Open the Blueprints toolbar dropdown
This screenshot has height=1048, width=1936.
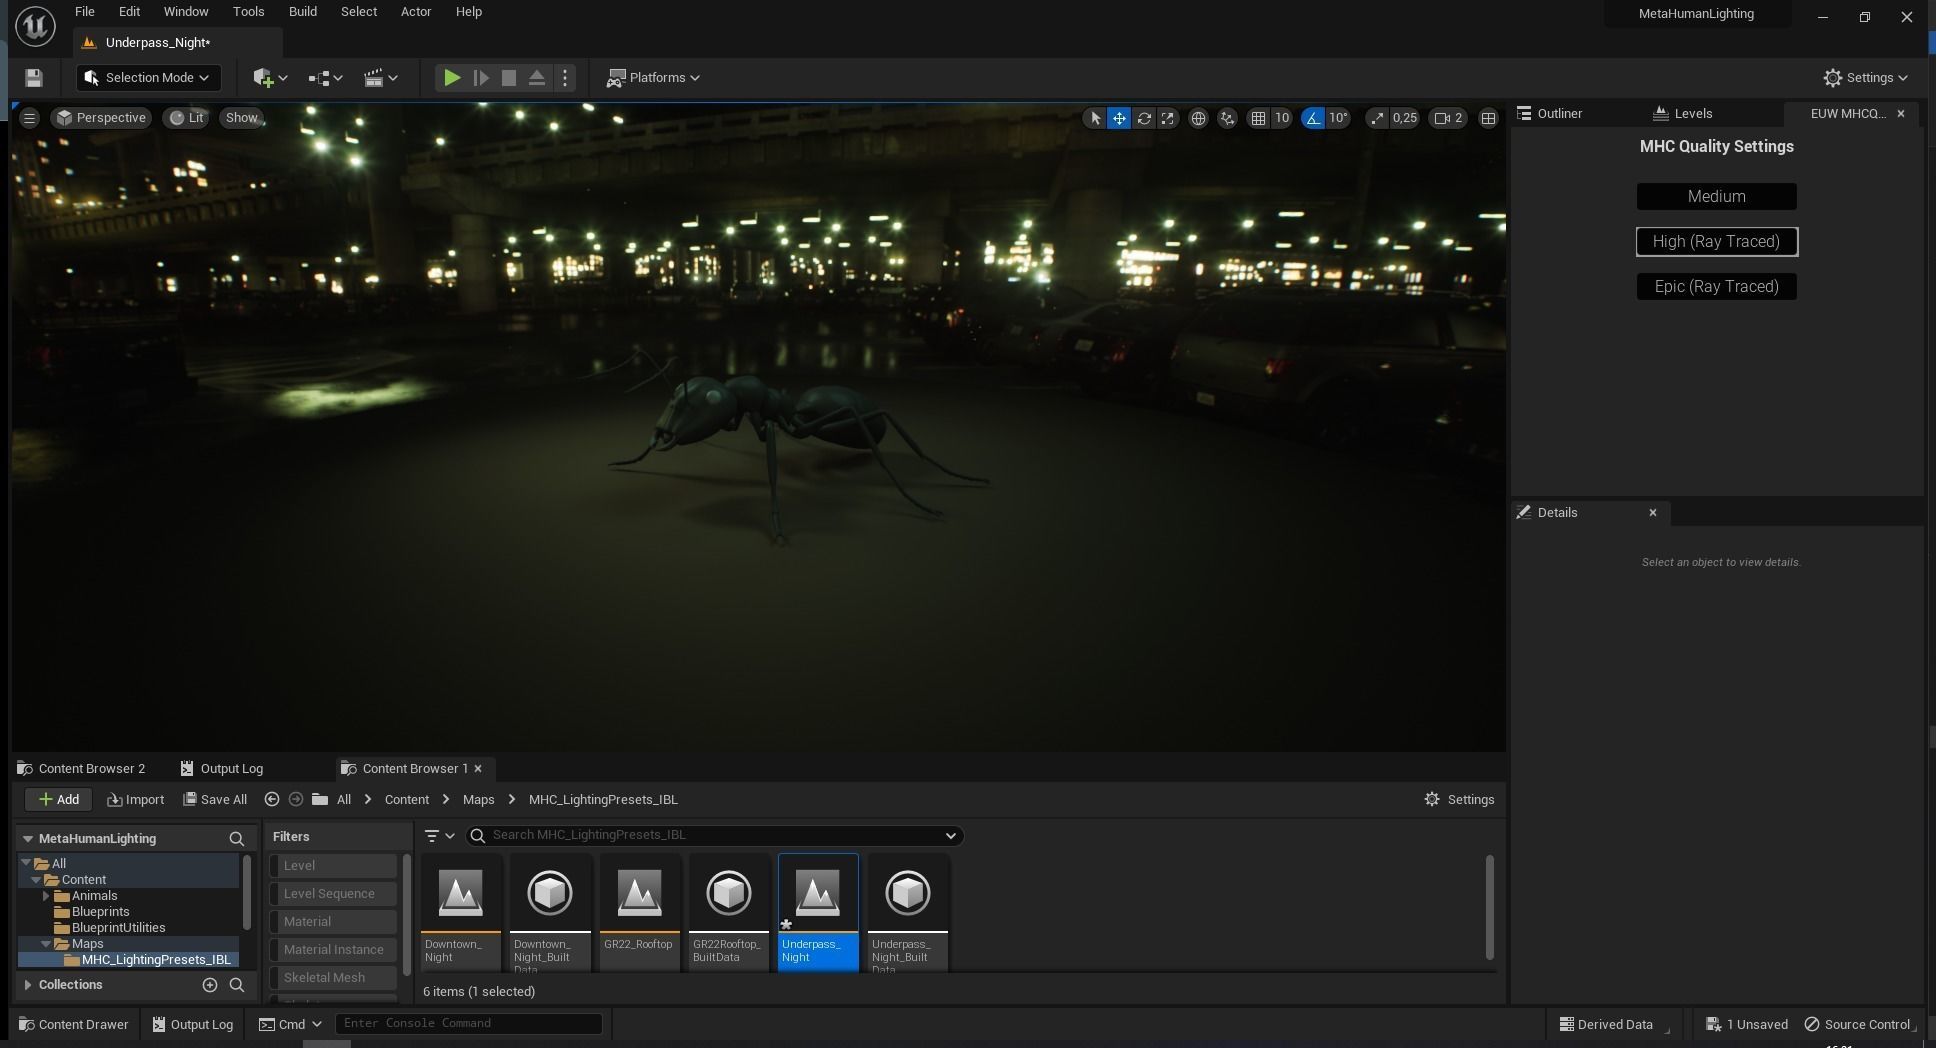325,78
